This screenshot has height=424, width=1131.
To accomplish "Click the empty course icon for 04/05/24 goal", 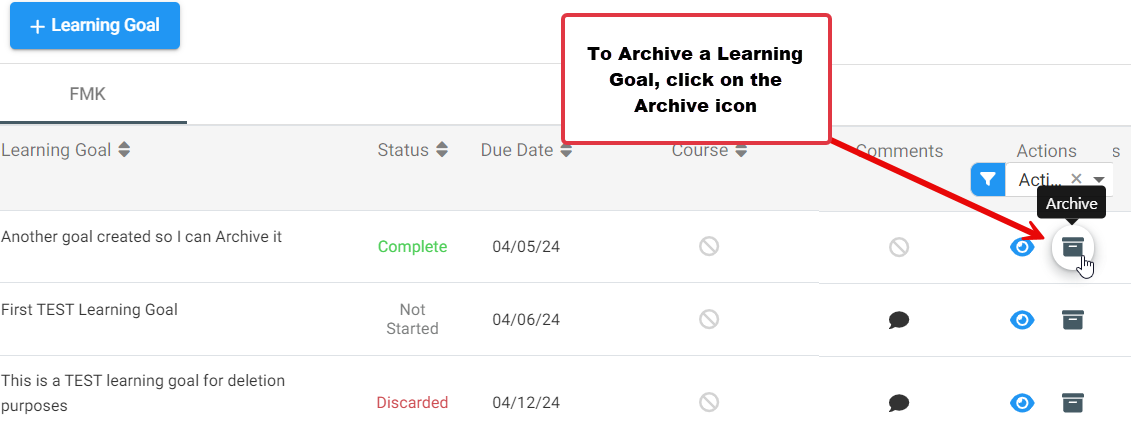I will (709, 247).
